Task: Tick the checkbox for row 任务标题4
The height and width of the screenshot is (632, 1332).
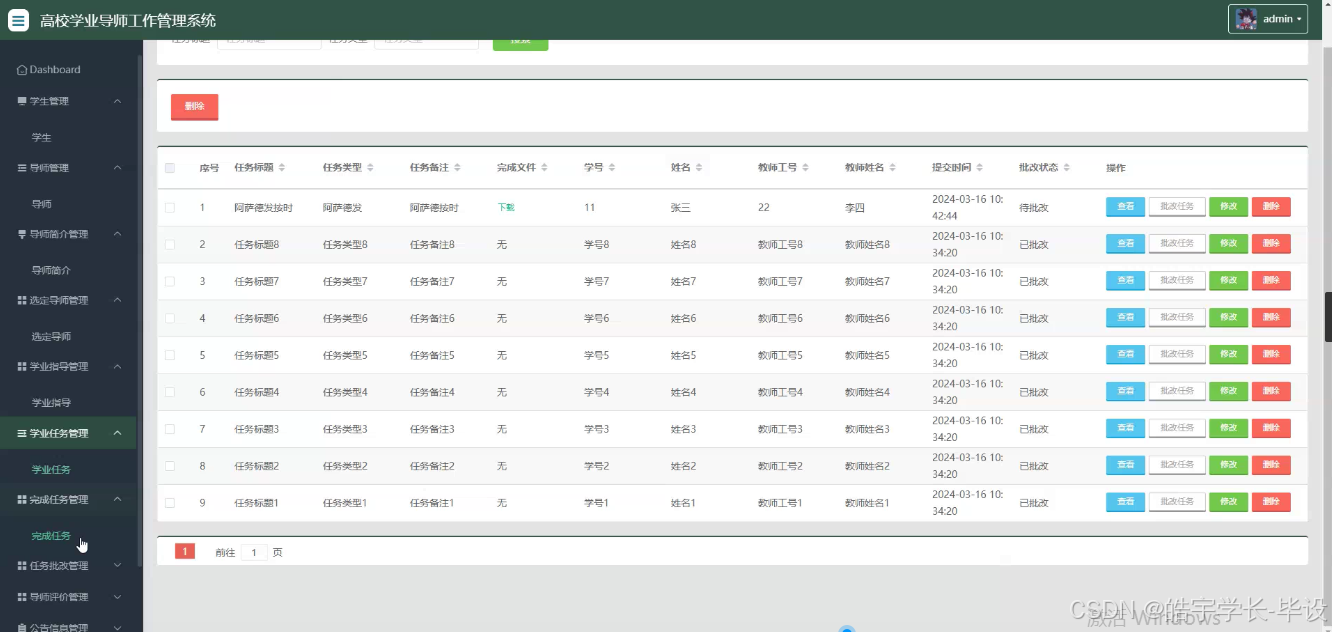Action: pos(170,392)
